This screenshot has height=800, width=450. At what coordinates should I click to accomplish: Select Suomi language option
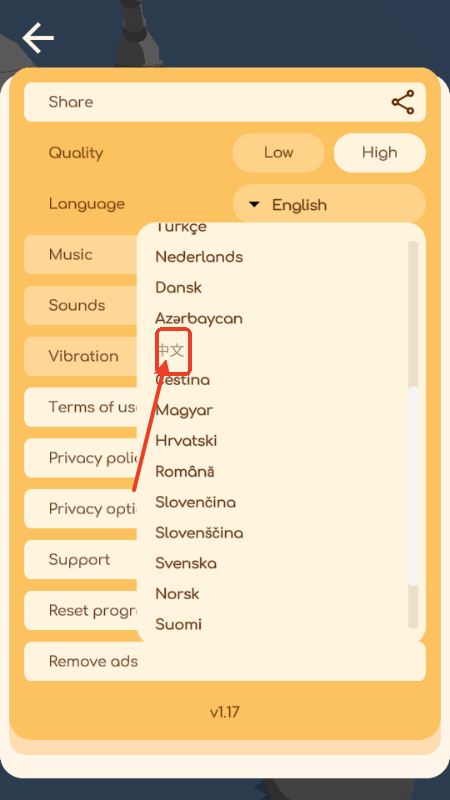179,624
